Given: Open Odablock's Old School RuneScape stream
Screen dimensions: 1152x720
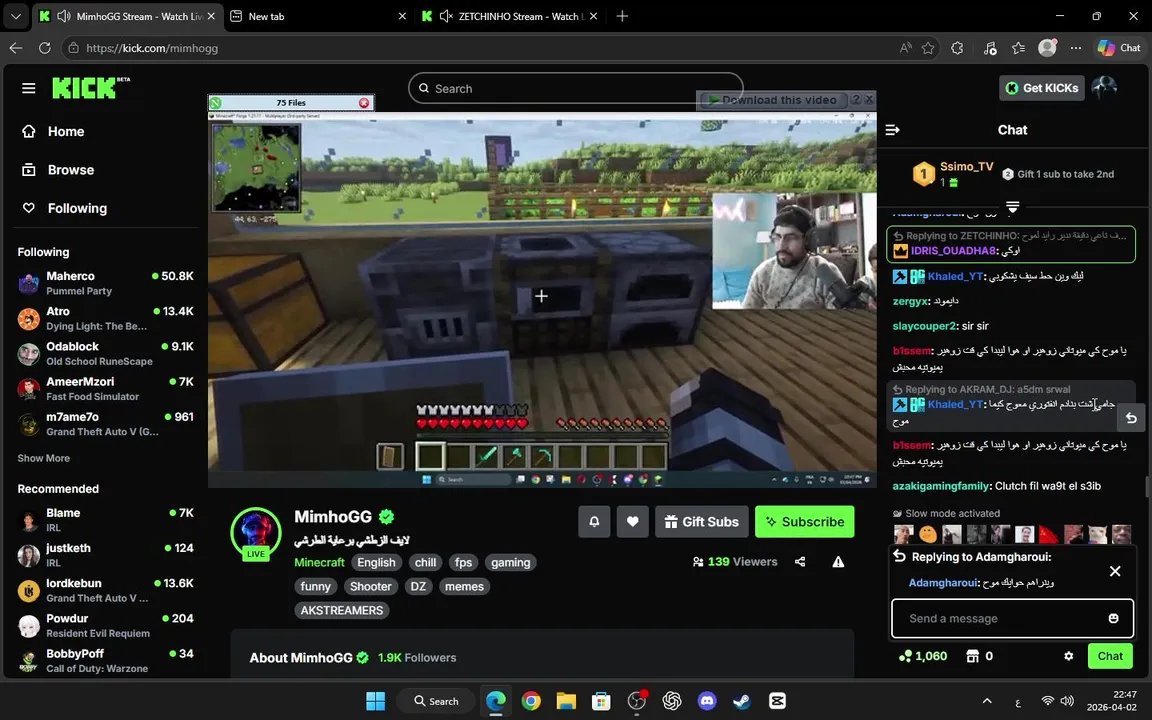Looking at the screenshot, I should (106, 353).
